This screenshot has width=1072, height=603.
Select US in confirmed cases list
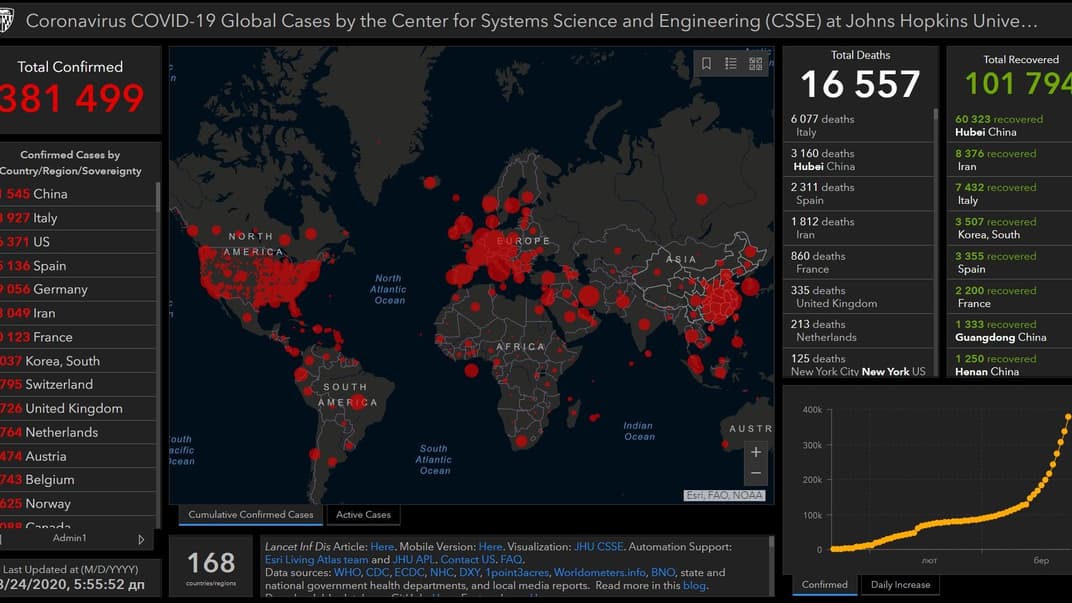point(78,242)
